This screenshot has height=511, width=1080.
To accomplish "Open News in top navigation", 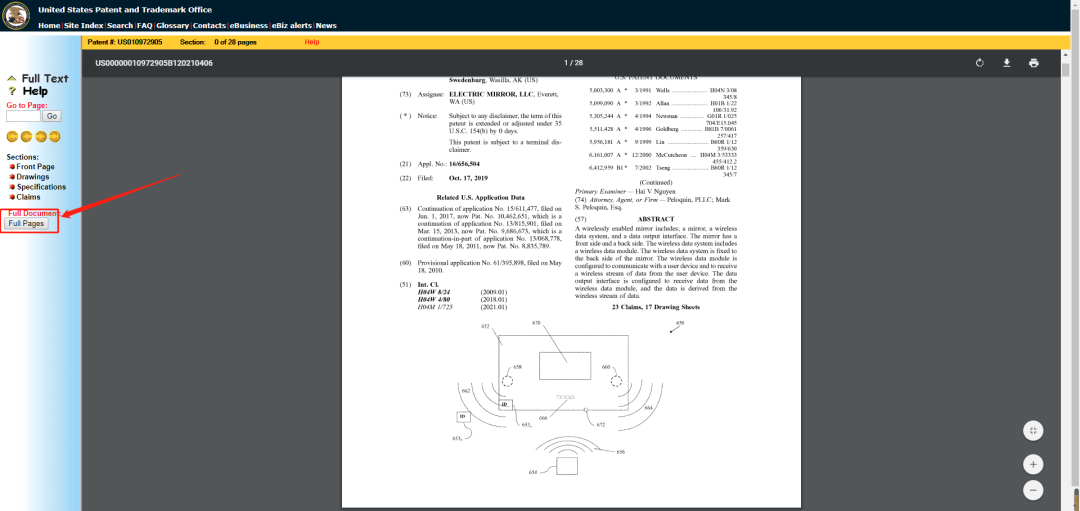I will tap(326, 25).
